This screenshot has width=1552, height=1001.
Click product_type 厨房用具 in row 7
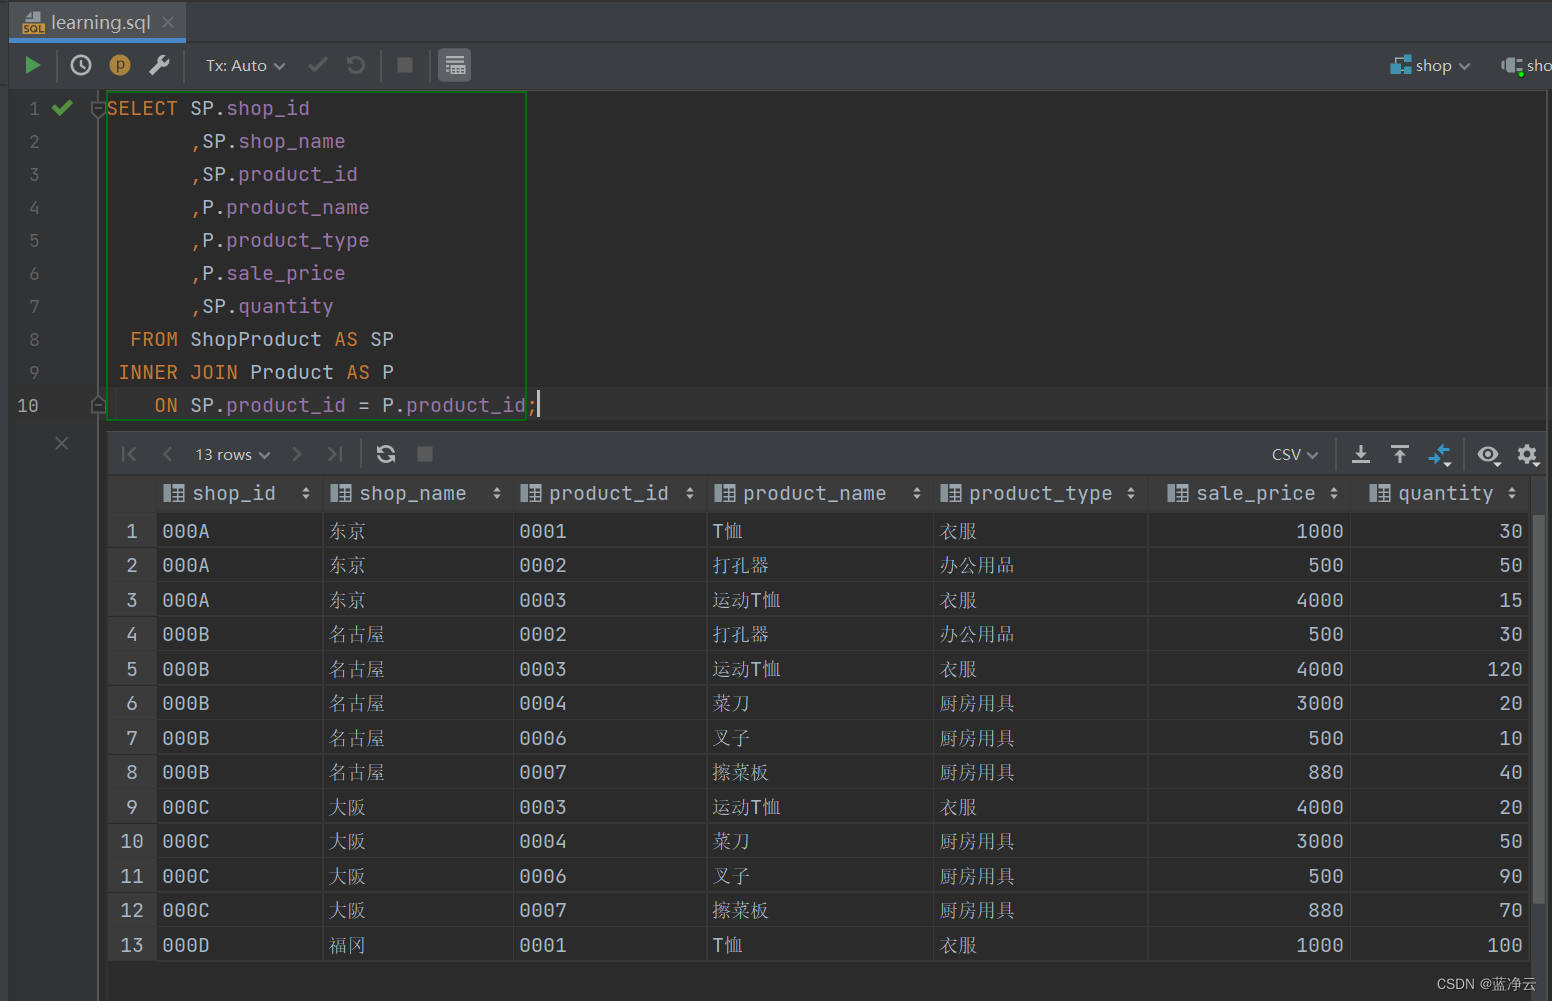pyautogui.click(x=1040, y=738)
